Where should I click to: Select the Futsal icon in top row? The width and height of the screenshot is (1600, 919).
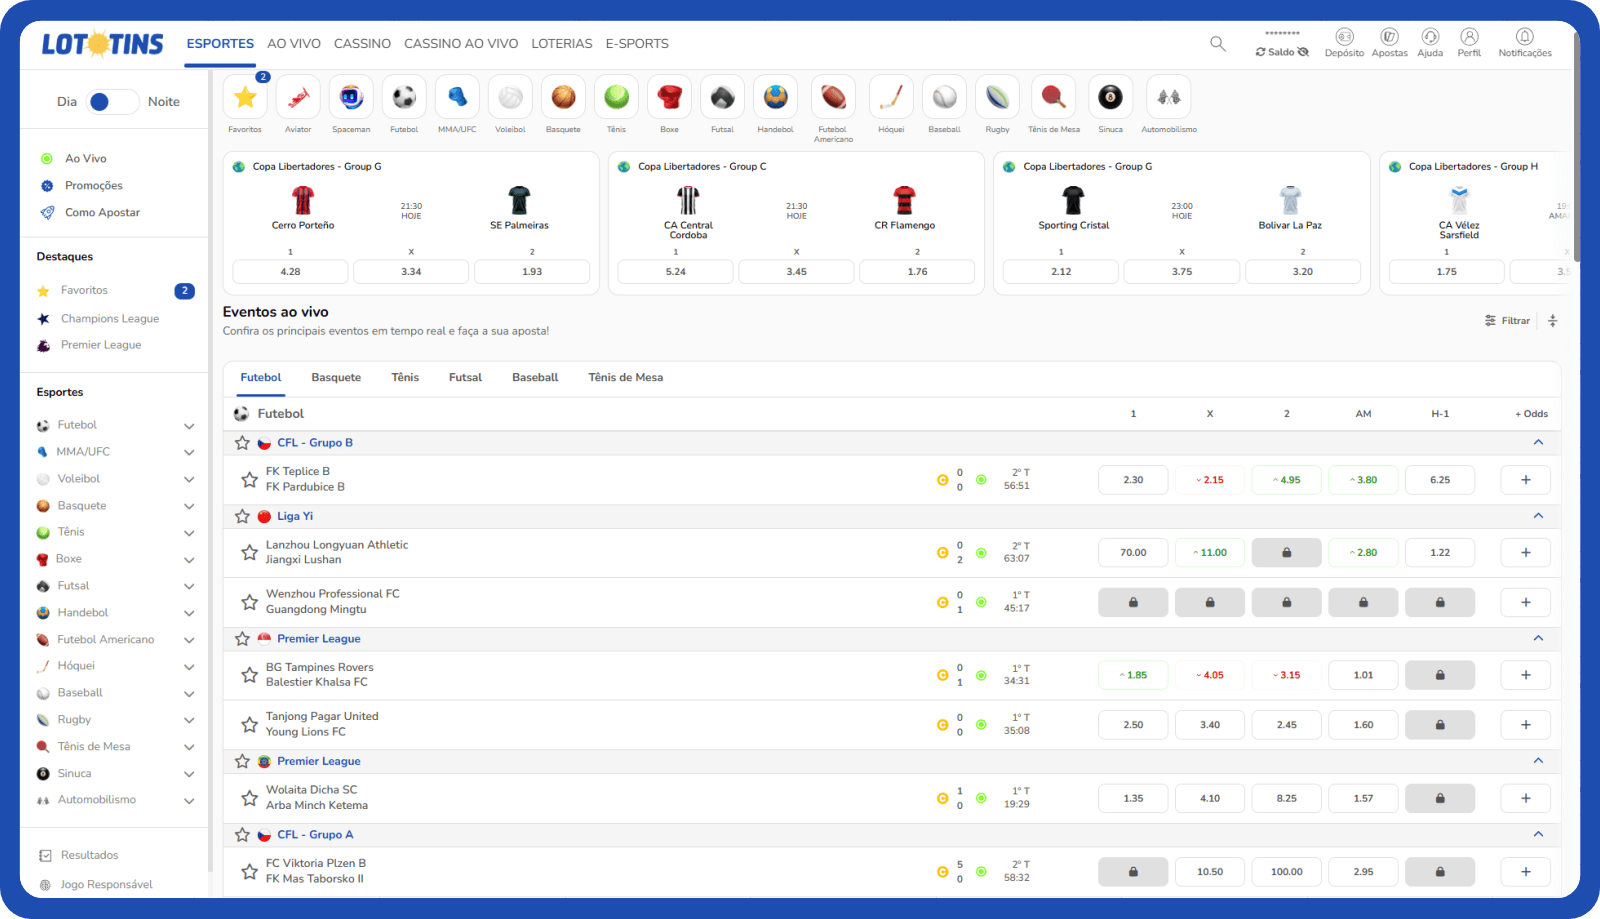722,97
